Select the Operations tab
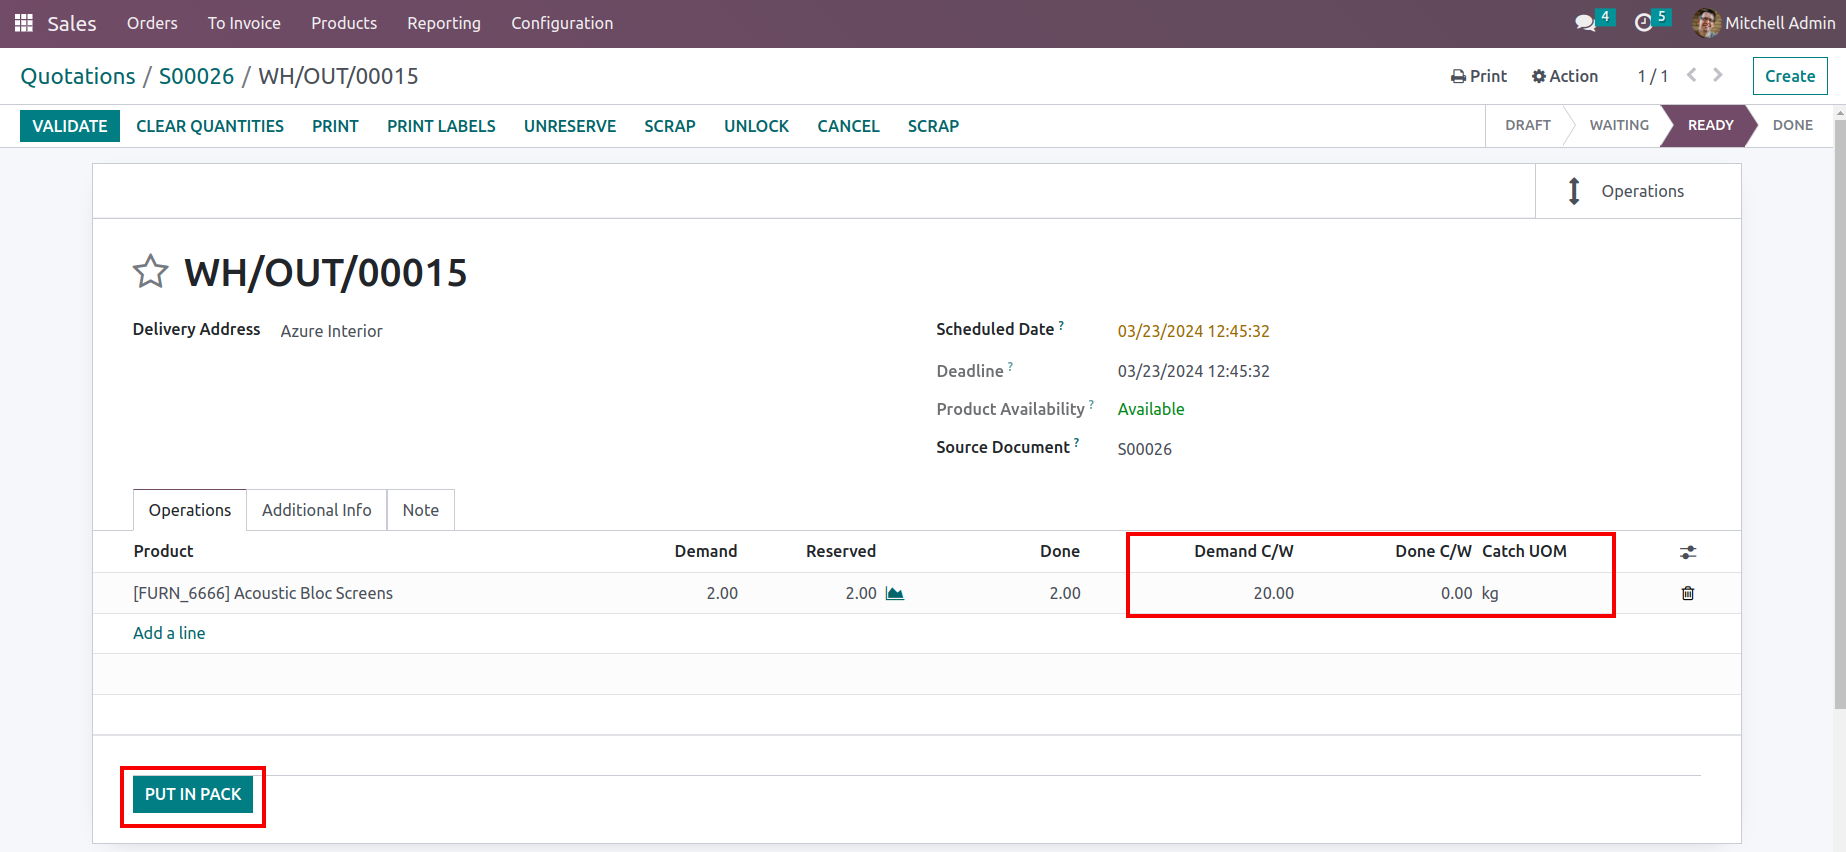 tap(190, 510)
